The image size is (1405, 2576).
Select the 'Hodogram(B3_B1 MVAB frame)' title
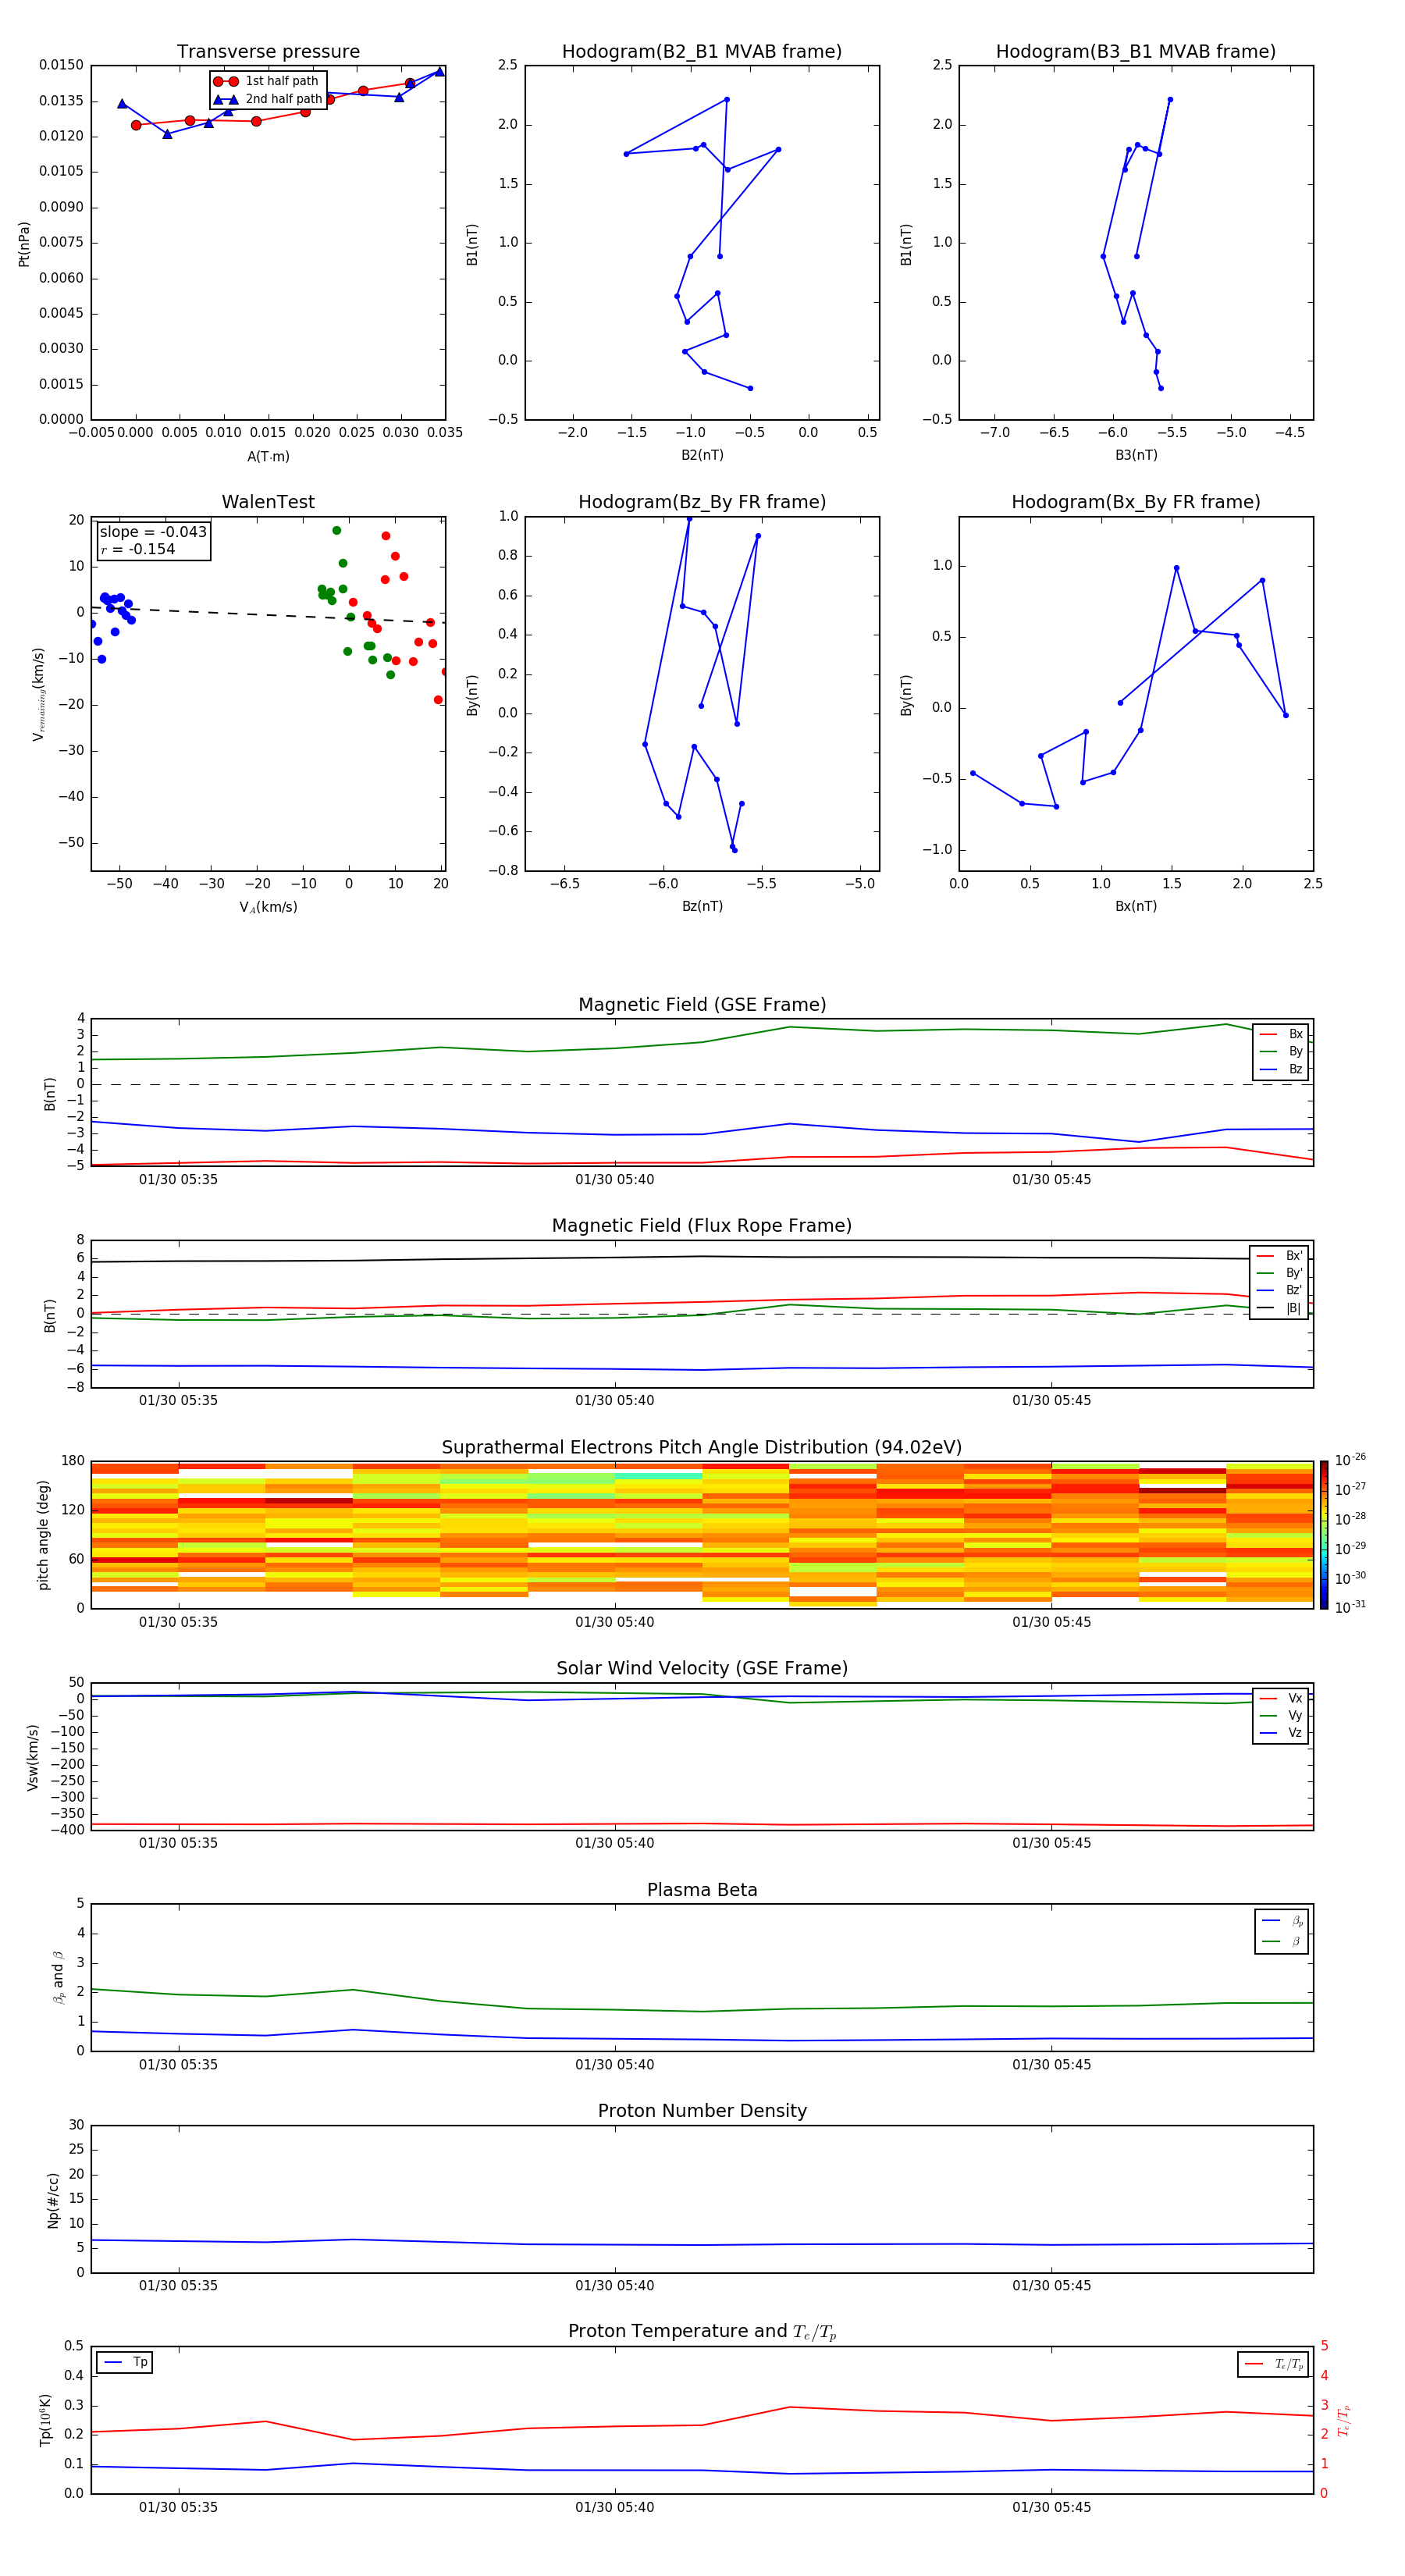point(1136,52)
